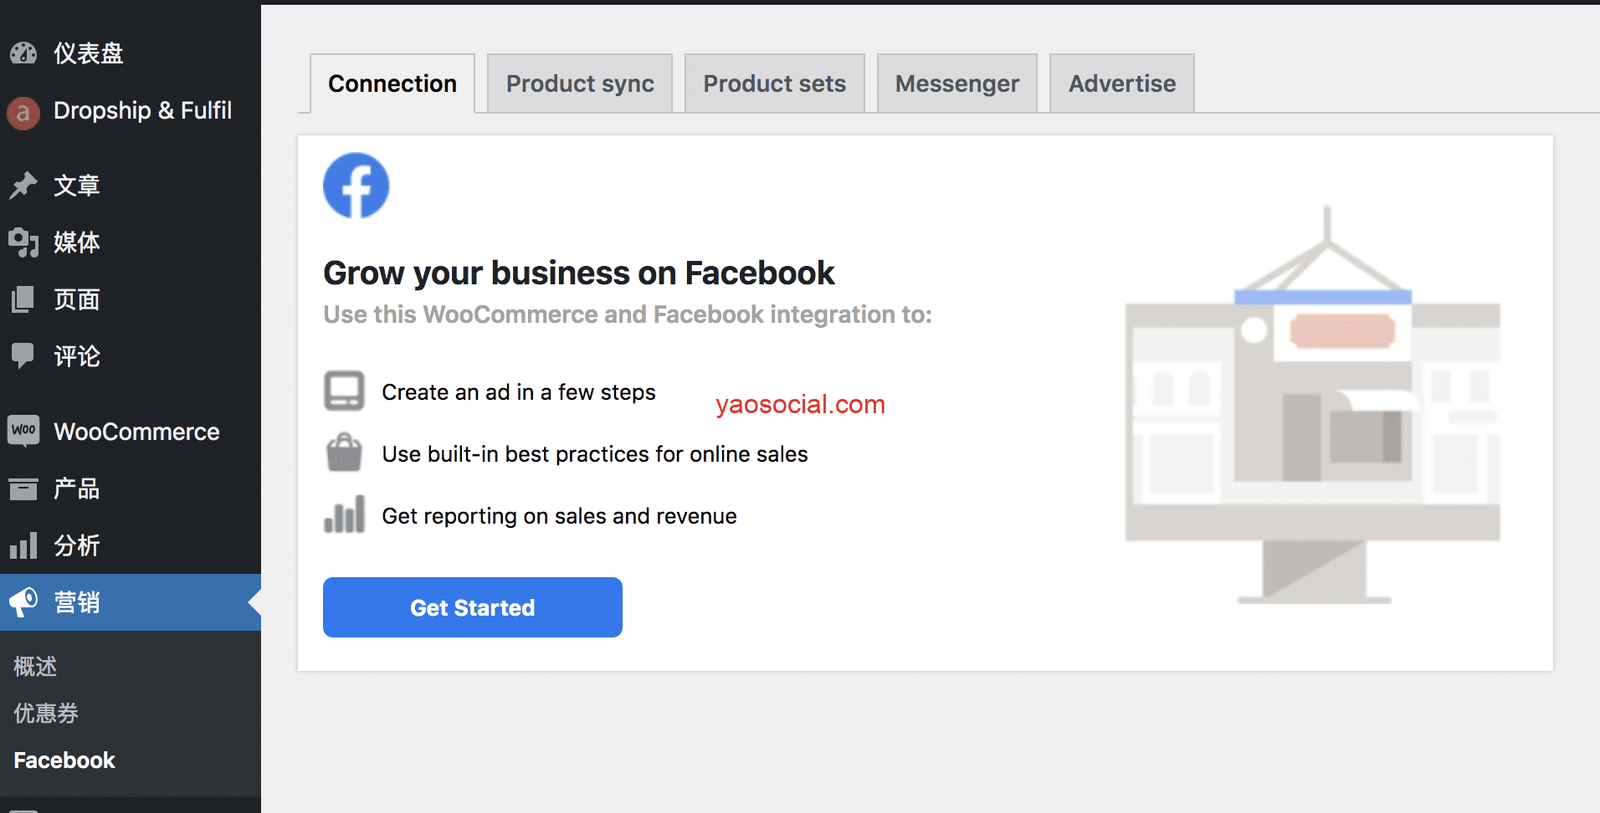1600x813 pixels.
Task: Click the products archive box icon
Action: 23,489
